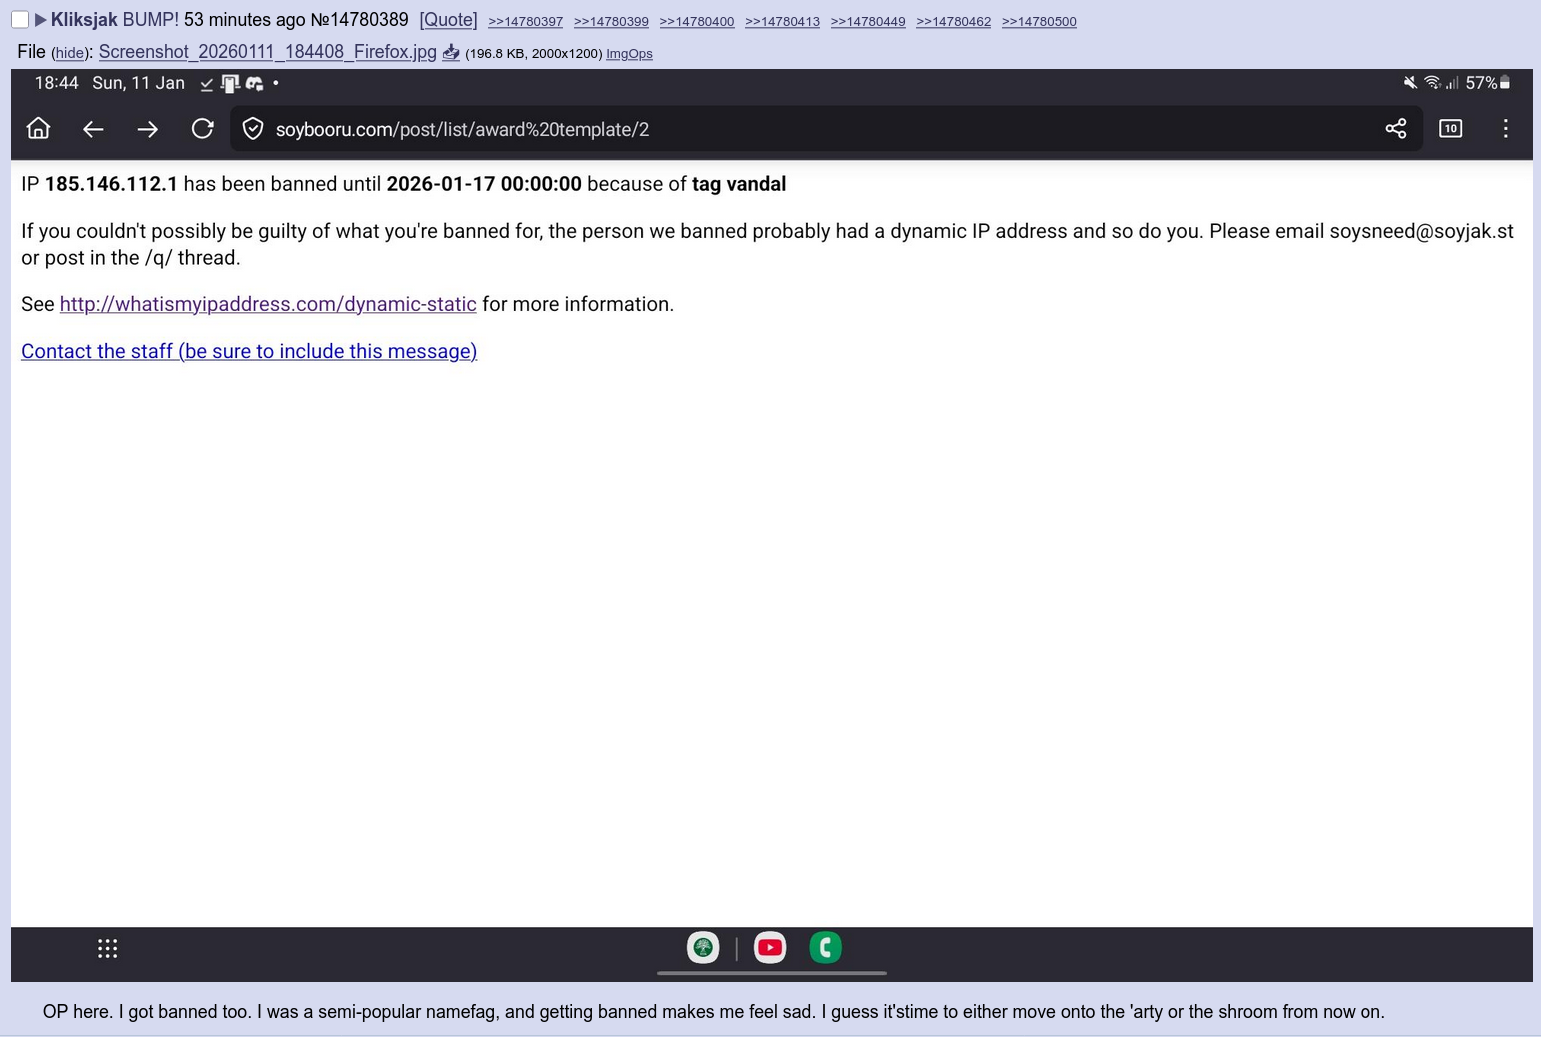
Task: Click the share icon in the browser toolbar
Action: coord(1396,128)
